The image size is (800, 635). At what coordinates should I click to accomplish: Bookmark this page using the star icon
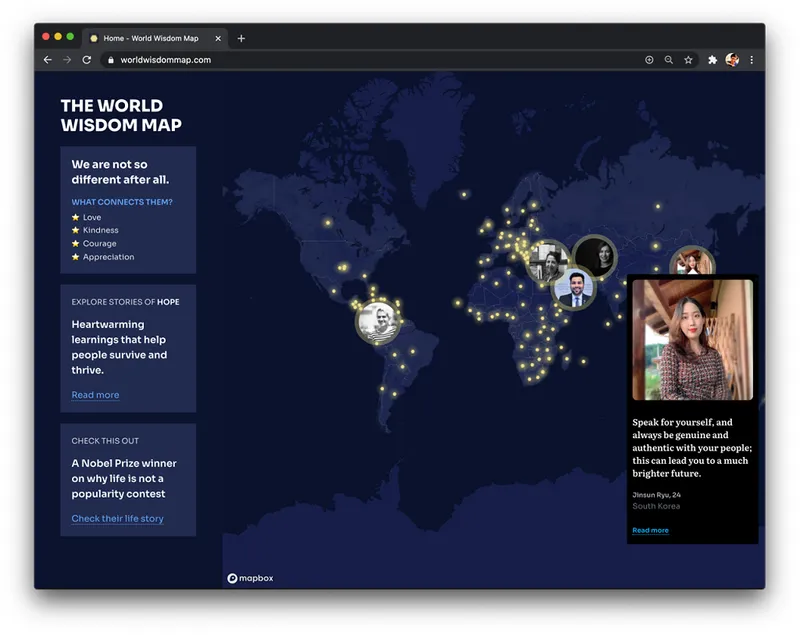pos(687,59)
